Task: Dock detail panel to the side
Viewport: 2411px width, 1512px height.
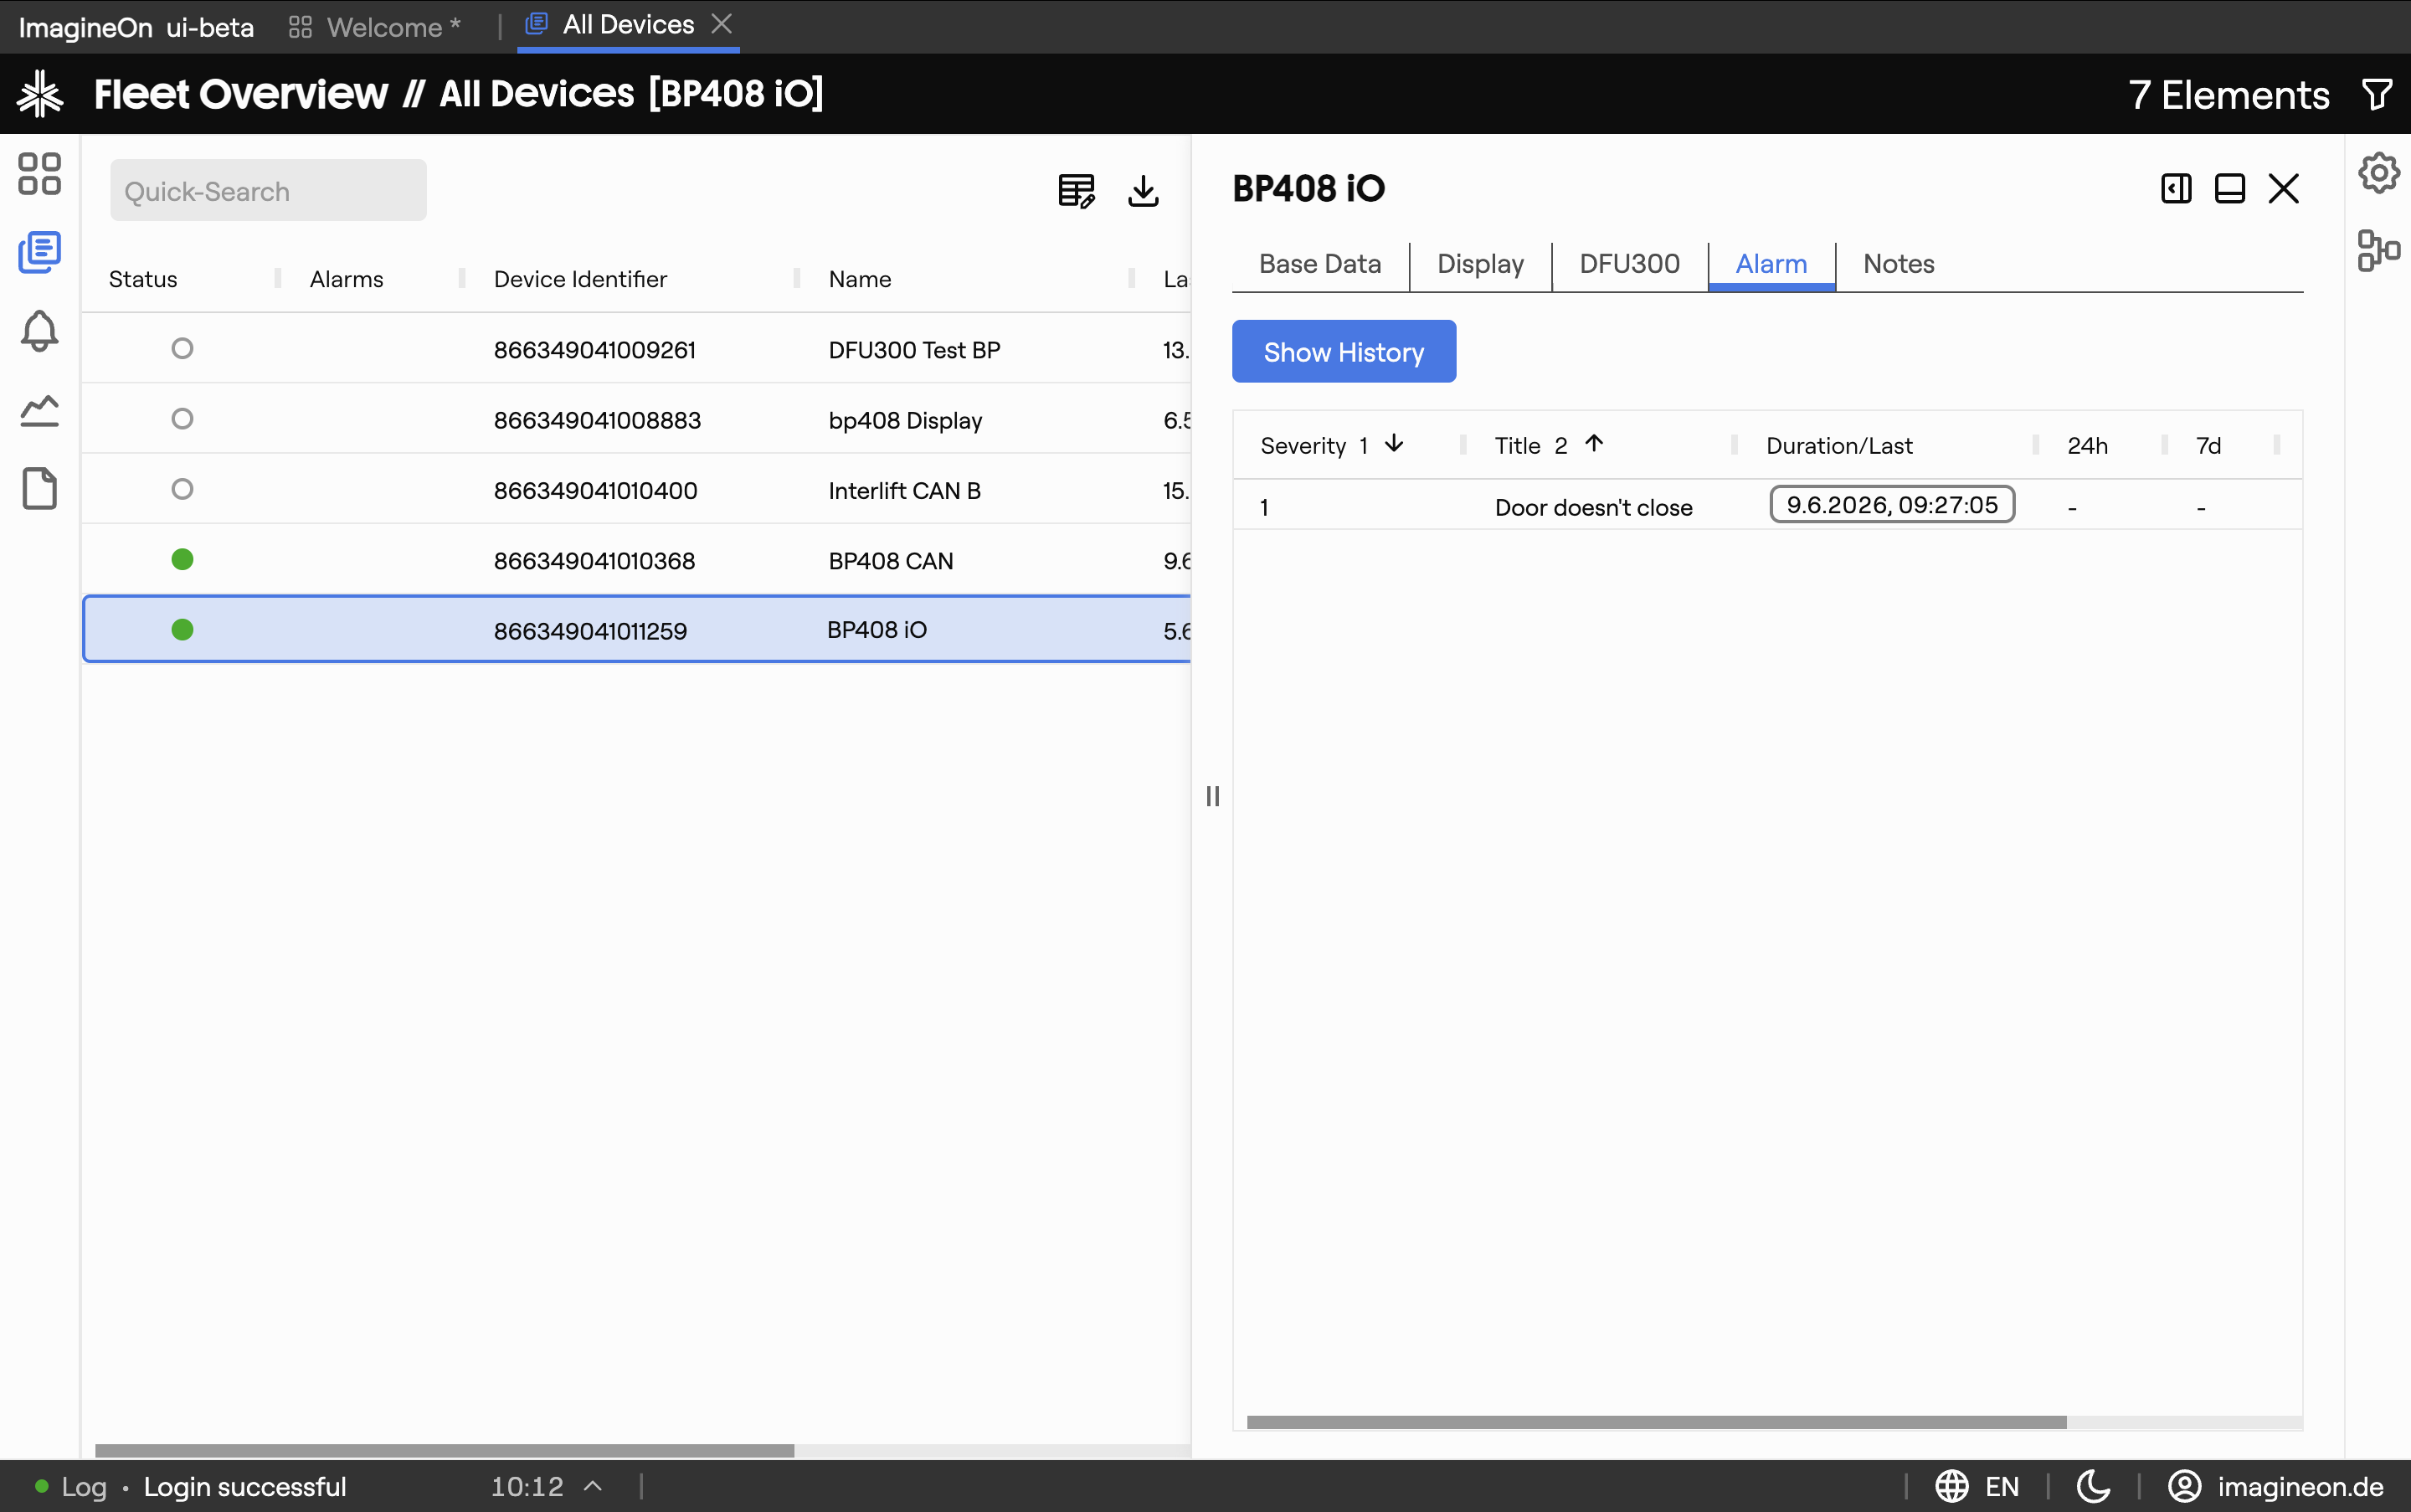Action: 2176,189
